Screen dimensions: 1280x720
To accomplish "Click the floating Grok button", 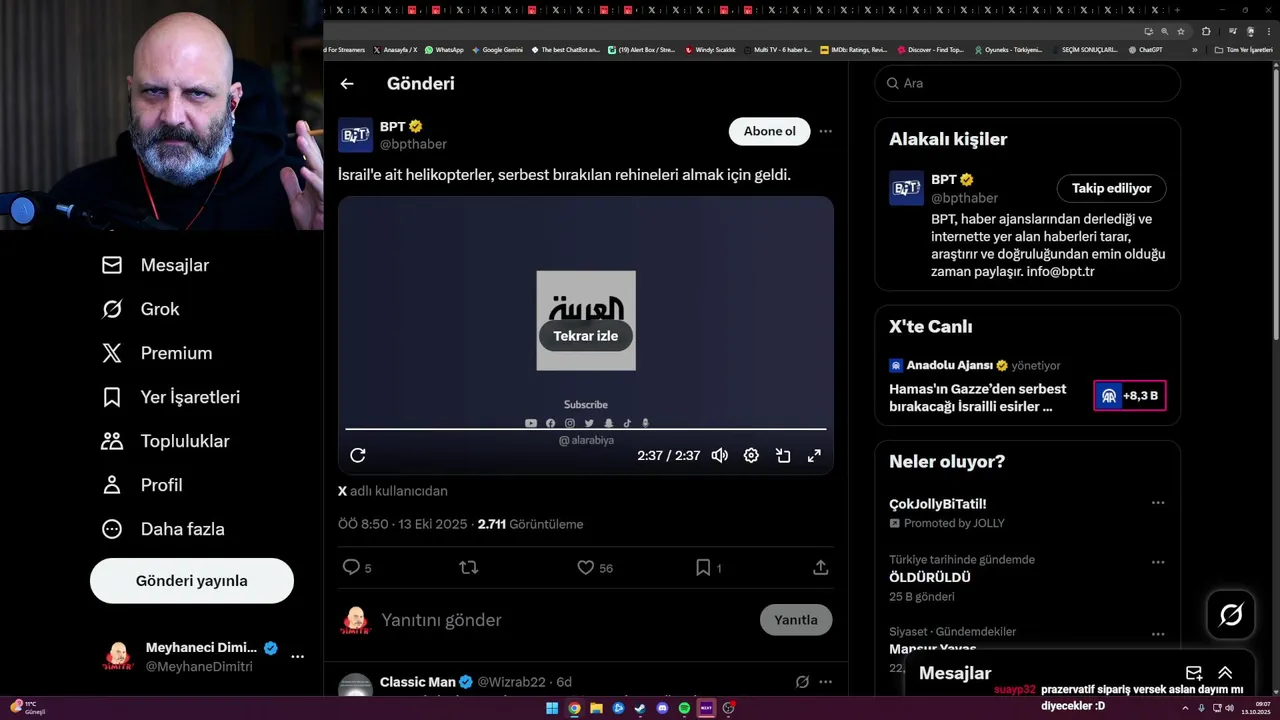I will click(1231, 615).
